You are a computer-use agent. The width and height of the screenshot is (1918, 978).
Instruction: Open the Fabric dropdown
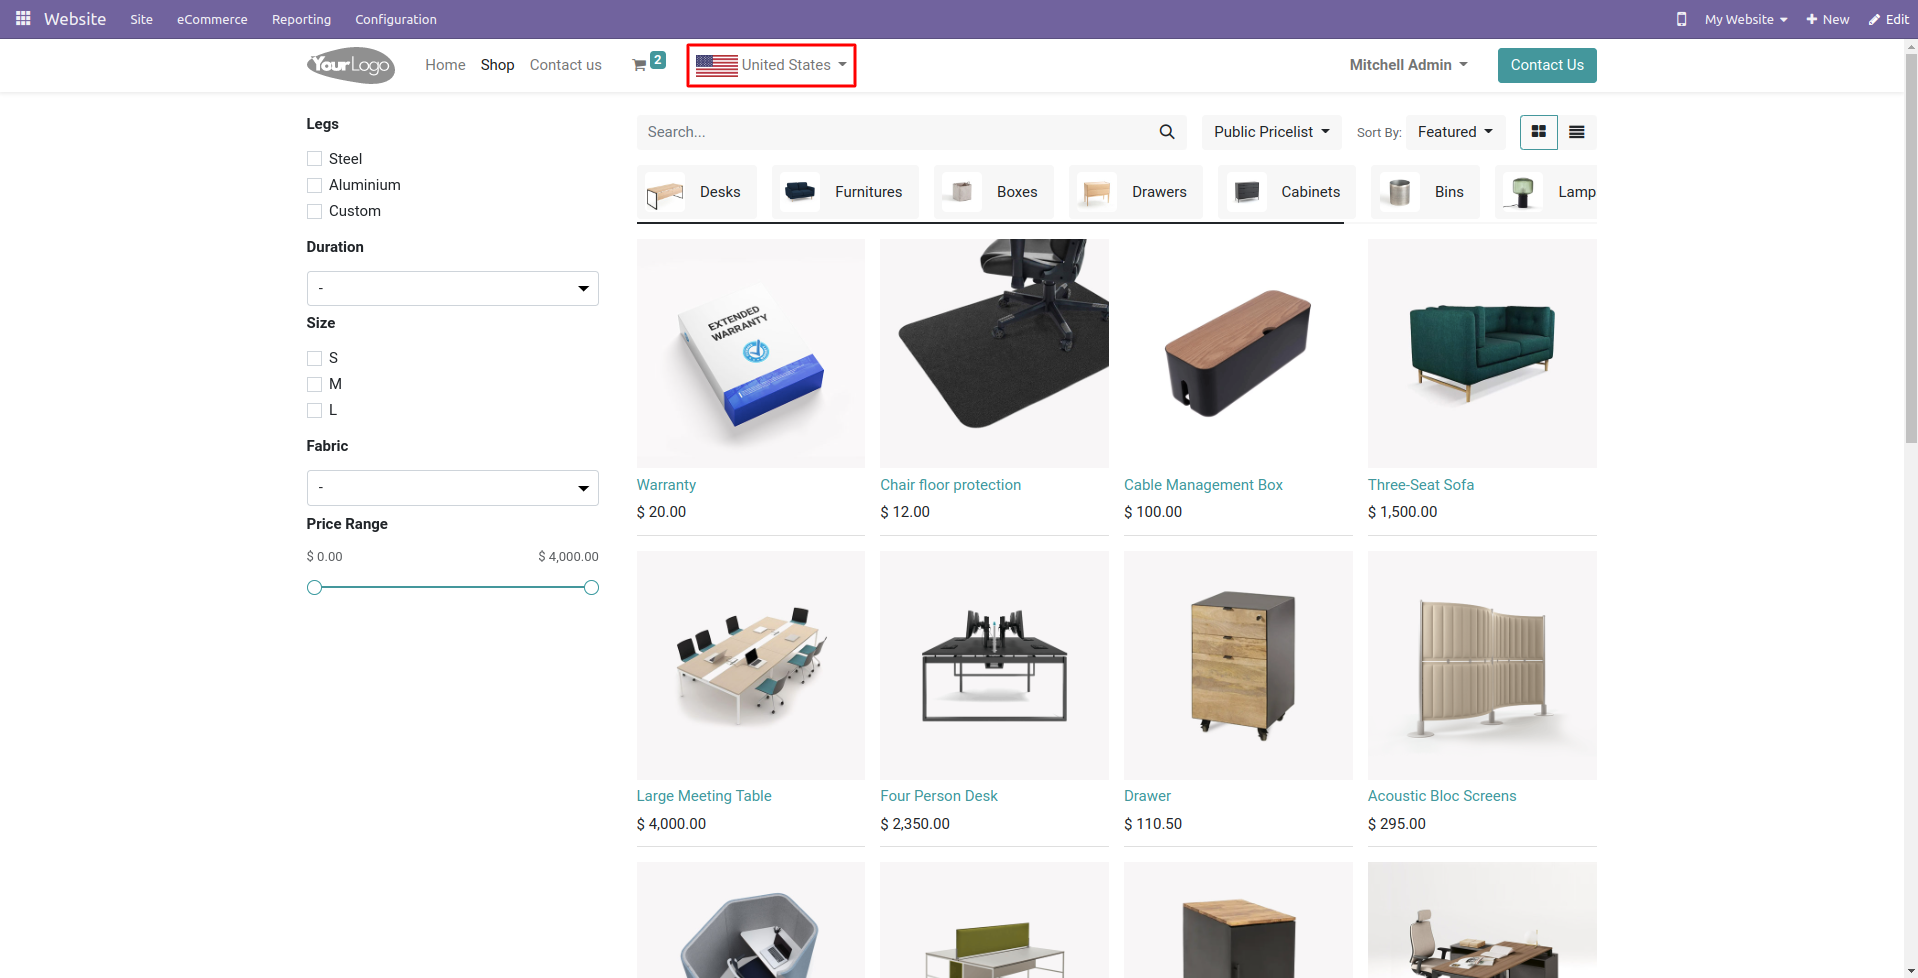pyautogui.click(x=452, y=488)
